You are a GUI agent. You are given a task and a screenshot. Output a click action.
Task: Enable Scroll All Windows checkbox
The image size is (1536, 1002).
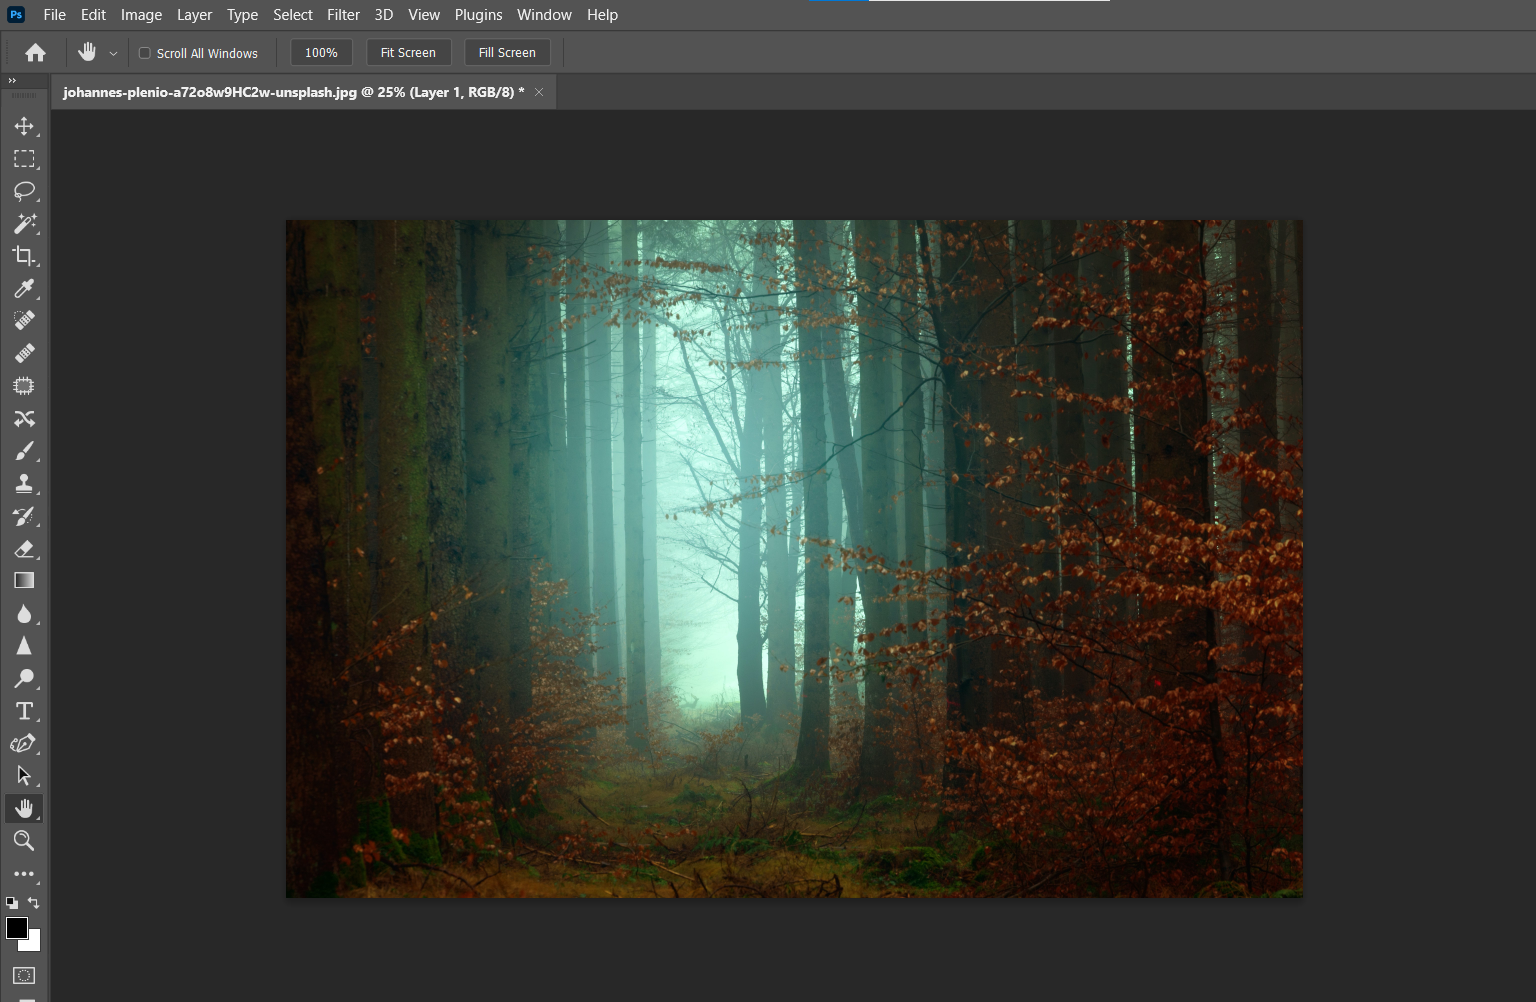pyautogui.click(x=145, y=53)
